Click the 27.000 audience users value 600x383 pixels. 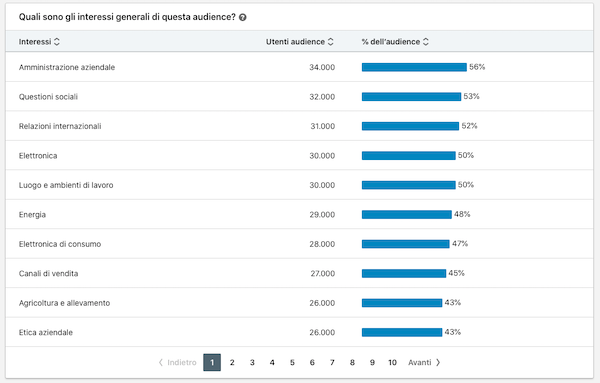click(323, 274)
